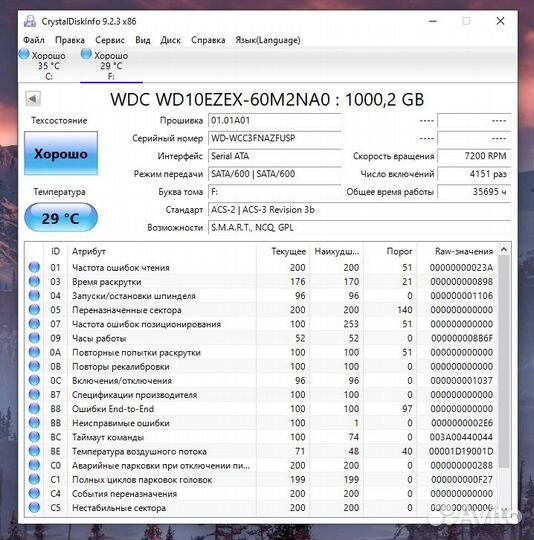Close the CrystalDiskInfo window
534x540 pixels.
tap(500, 21)
